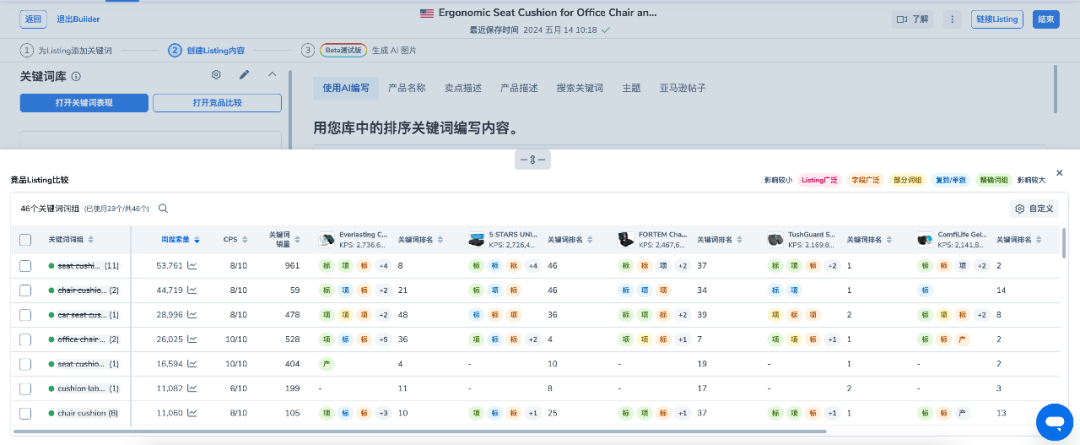Click the gear icon in the 关键词库 header
The image size is (1080, 445).
216,74
